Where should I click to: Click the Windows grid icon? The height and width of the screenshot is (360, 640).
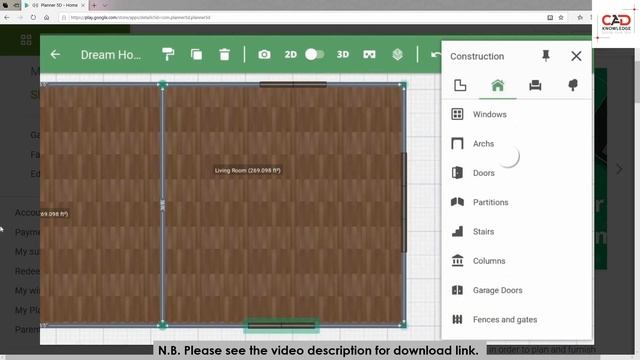(x=457, y=114)
